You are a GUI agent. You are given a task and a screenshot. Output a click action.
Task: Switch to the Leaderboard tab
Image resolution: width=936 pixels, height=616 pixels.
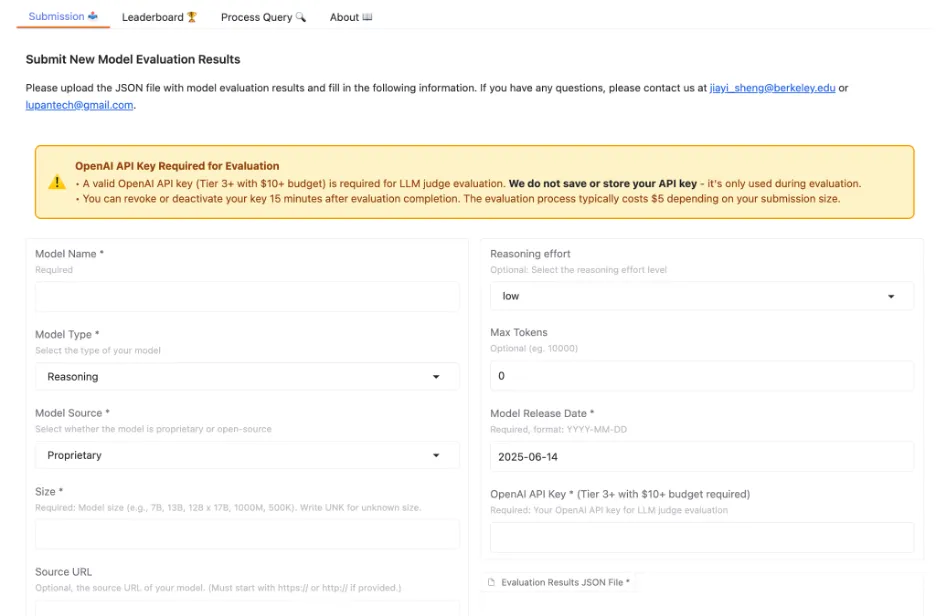point(159,17)
